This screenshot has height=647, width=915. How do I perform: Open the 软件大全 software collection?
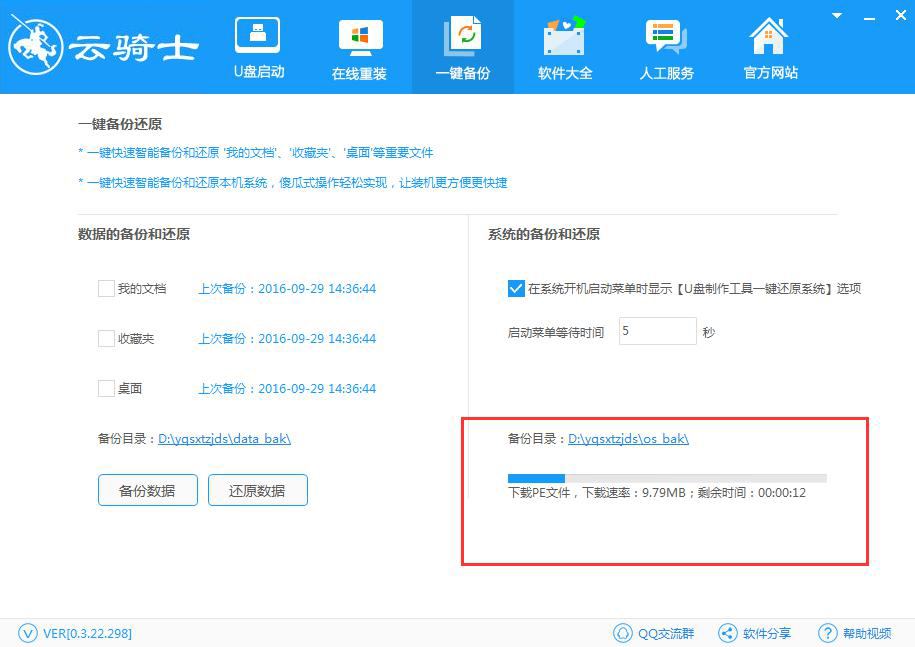point(564,45)
